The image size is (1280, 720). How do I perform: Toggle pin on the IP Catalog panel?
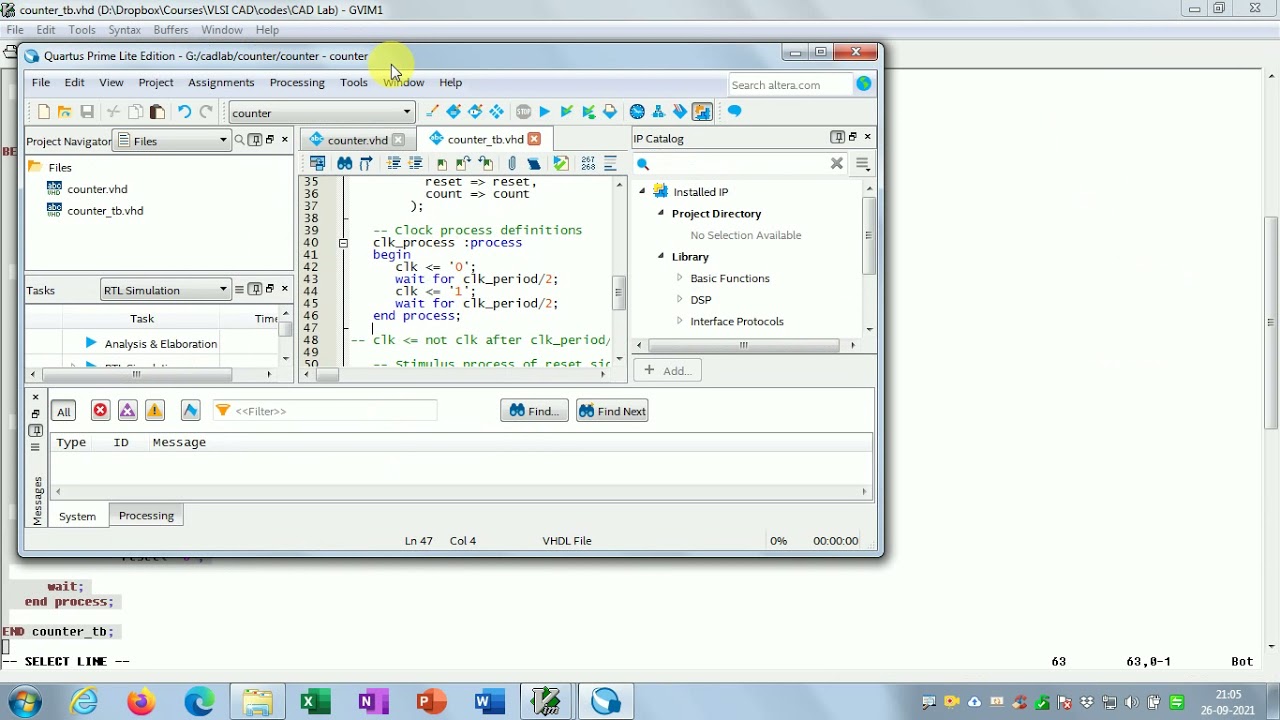837,137
